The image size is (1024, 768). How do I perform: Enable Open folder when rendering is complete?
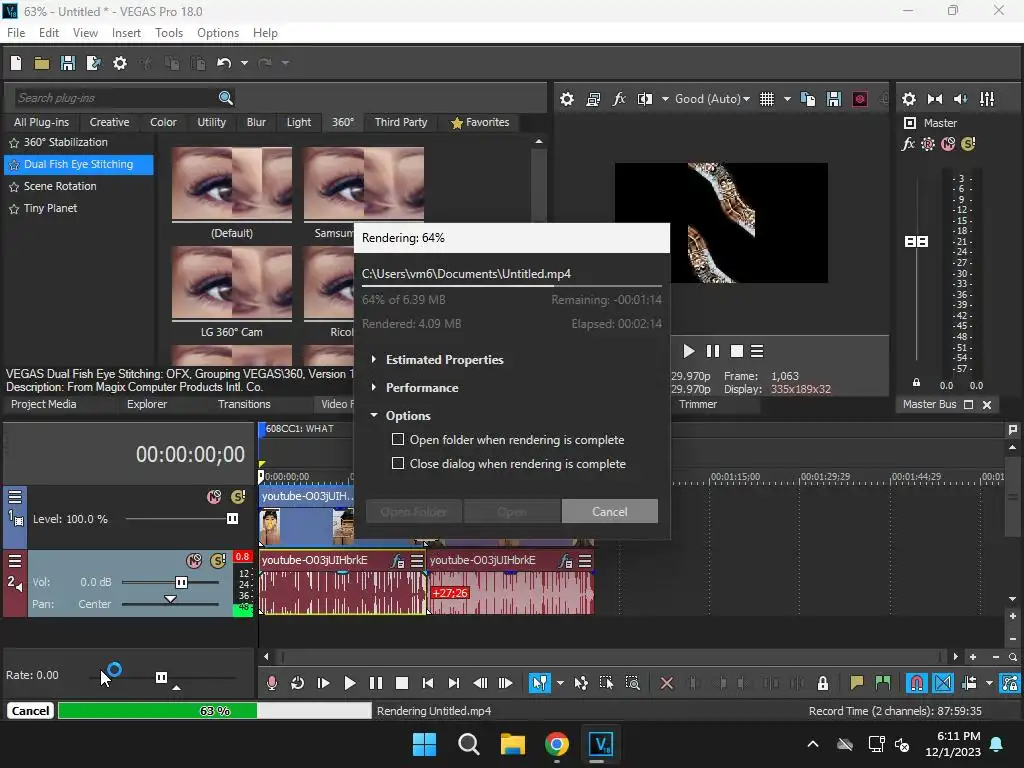tap(398, 440)
